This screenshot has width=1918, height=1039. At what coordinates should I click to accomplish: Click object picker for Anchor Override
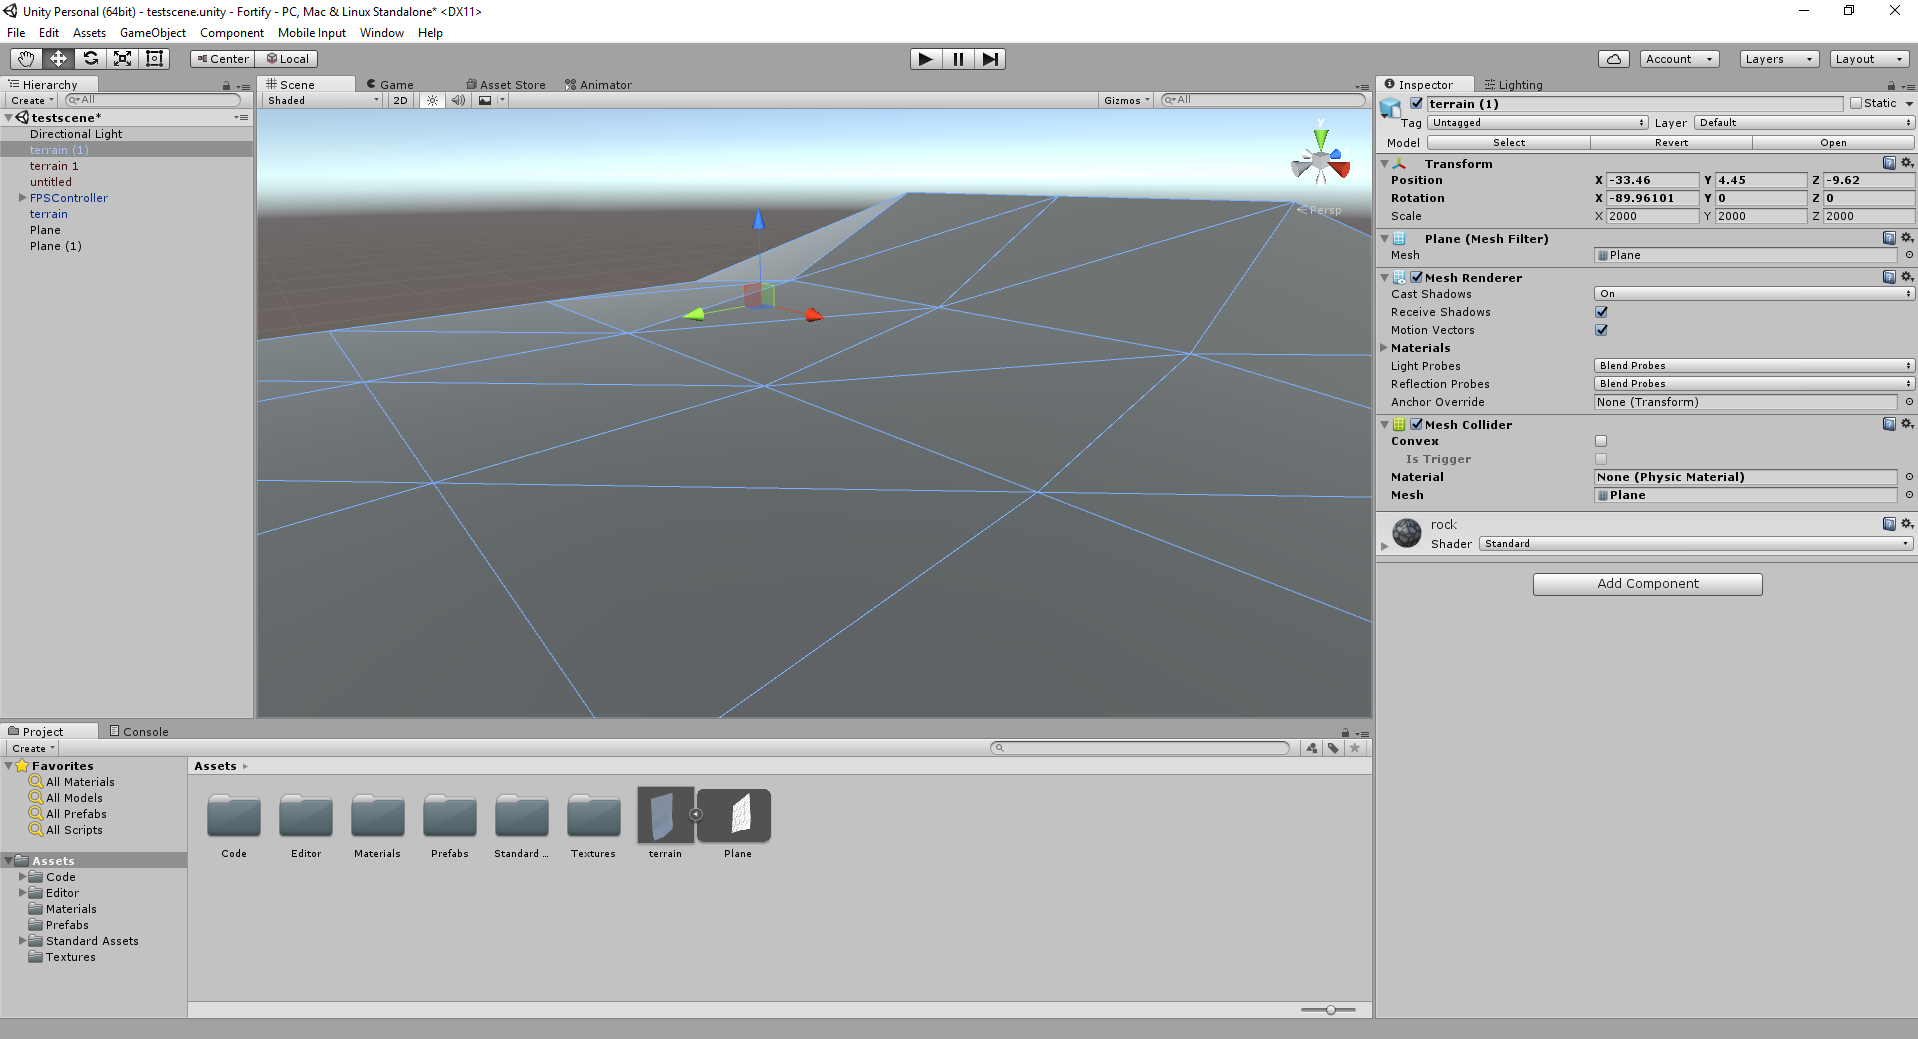coord(1908,402)
